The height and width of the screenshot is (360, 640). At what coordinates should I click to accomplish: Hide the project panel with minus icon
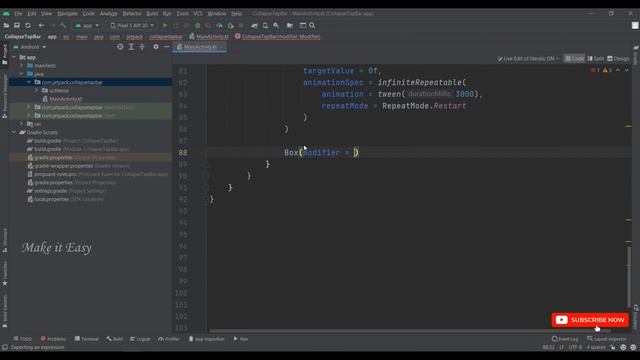coord(166,47)
